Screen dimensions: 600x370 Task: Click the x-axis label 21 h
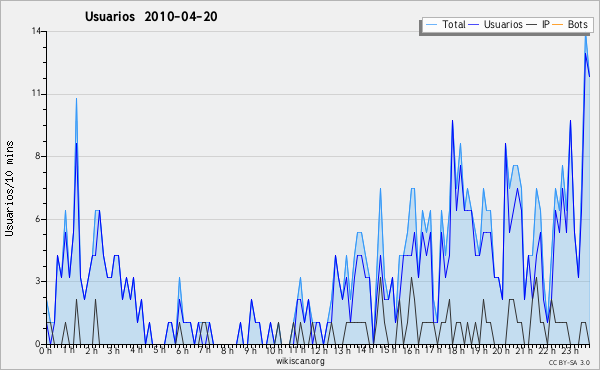pyautogui.click(x=524, y=350)
